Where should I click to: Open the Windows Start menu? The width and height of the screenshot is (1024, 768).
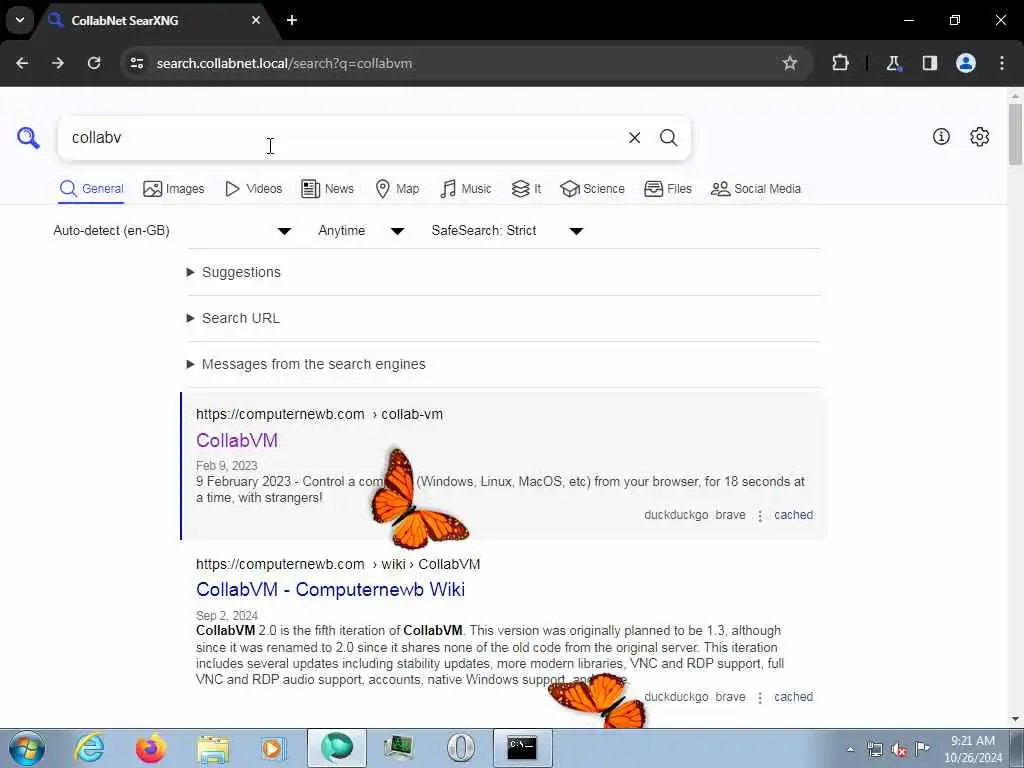click(x=27, y=748)
